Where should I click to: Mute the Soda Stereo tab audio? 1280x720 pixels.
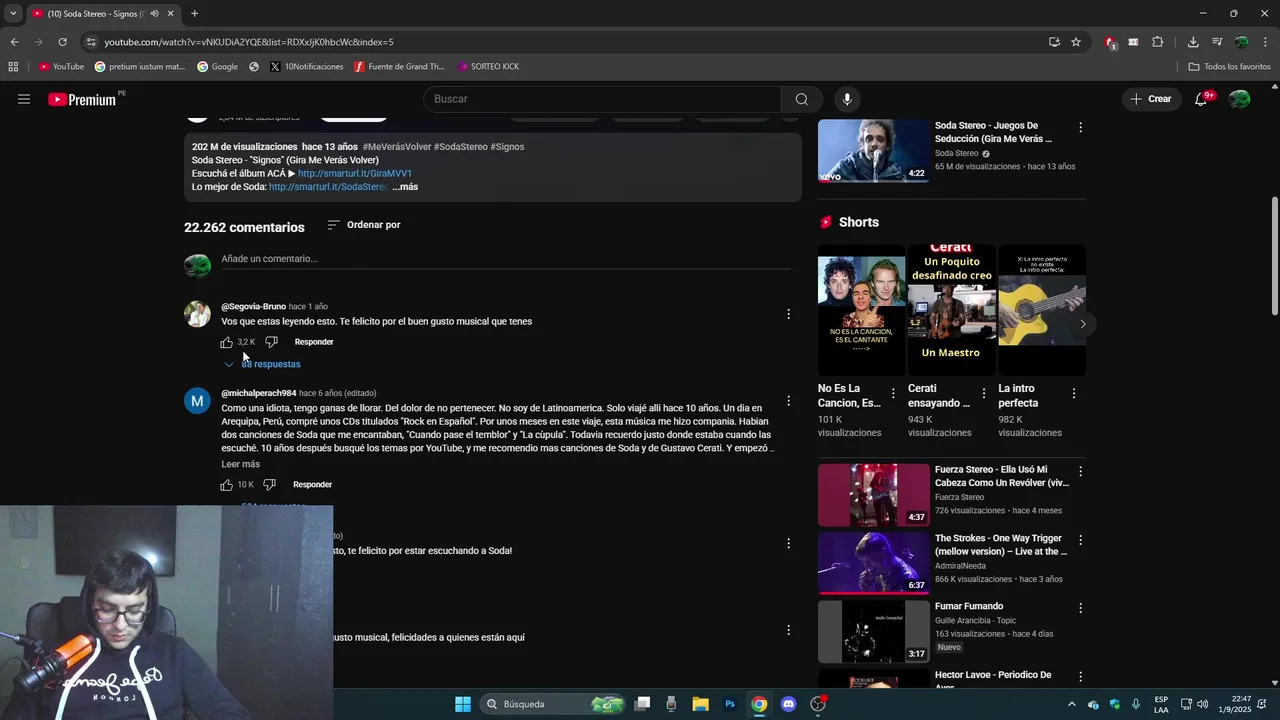click(154, 14)
